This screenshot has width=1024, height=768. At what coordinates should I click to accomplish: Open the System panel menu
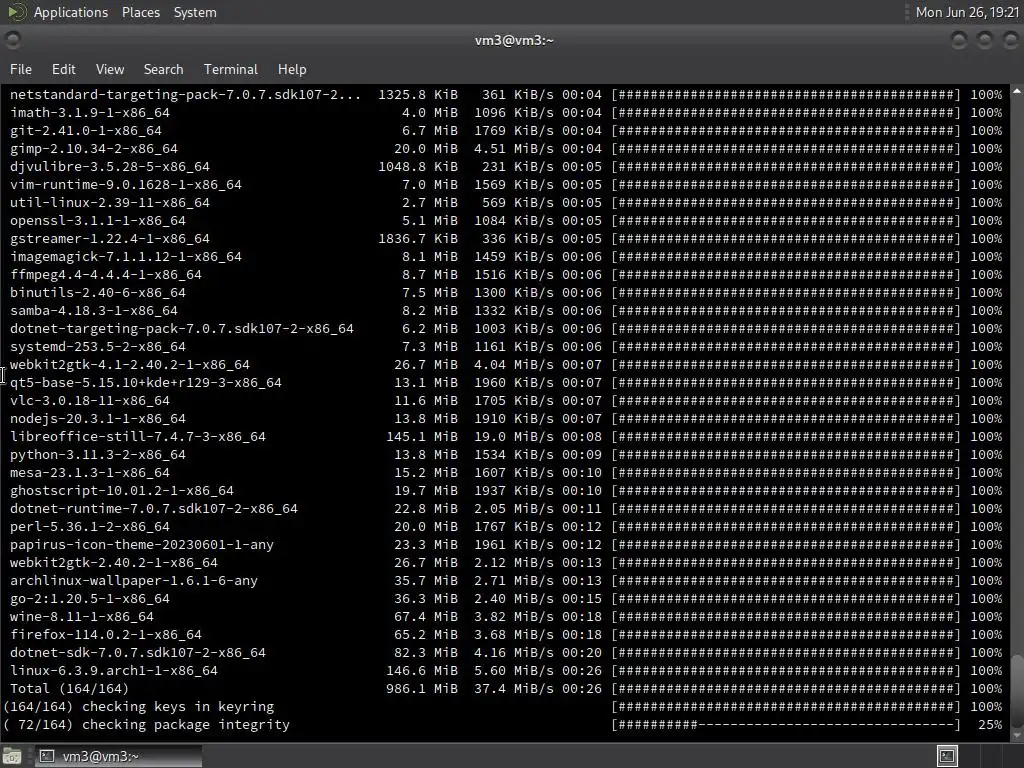click(195, 12)
